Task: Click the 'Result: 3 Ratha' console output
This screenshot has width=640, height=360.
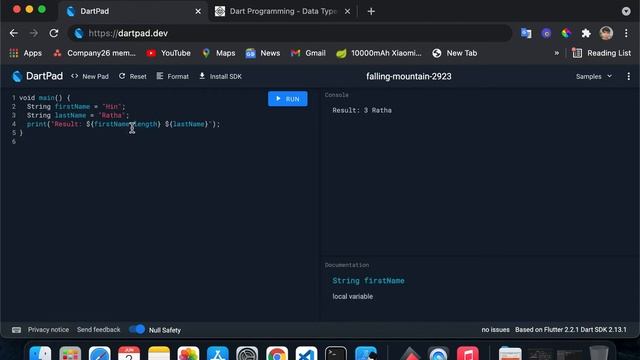Action: coord(362,110)
